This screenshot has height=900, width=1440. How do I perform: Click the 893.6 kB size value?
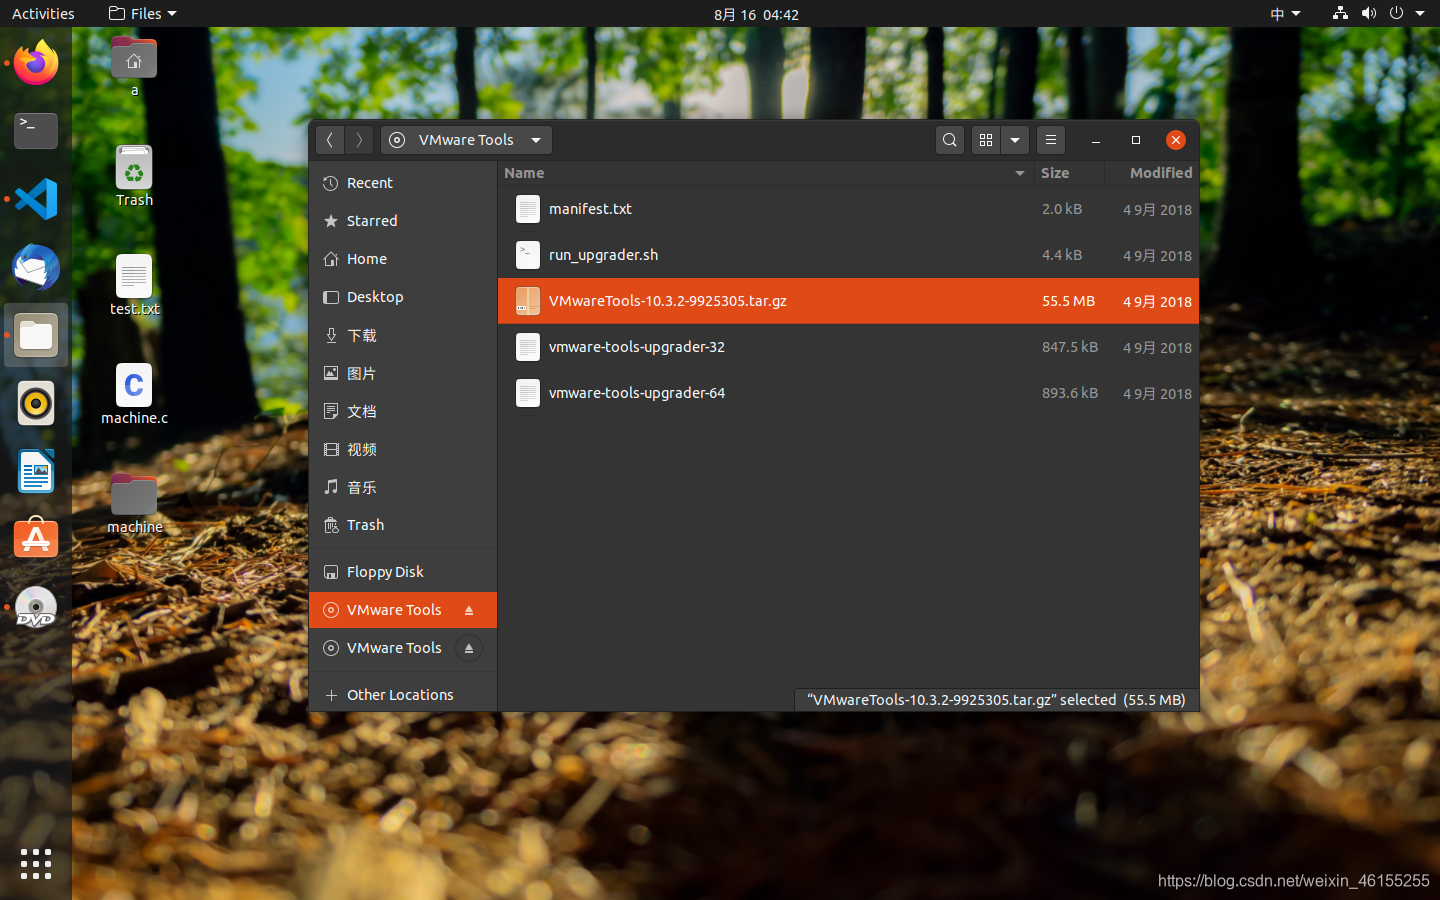1069,393
